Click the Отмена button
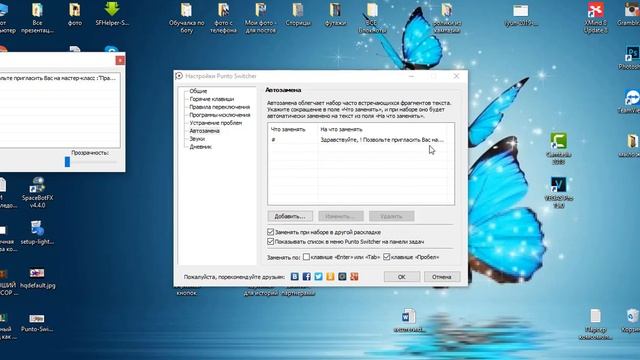This screenshot has height=360, width=640. [x=442, y=277]
